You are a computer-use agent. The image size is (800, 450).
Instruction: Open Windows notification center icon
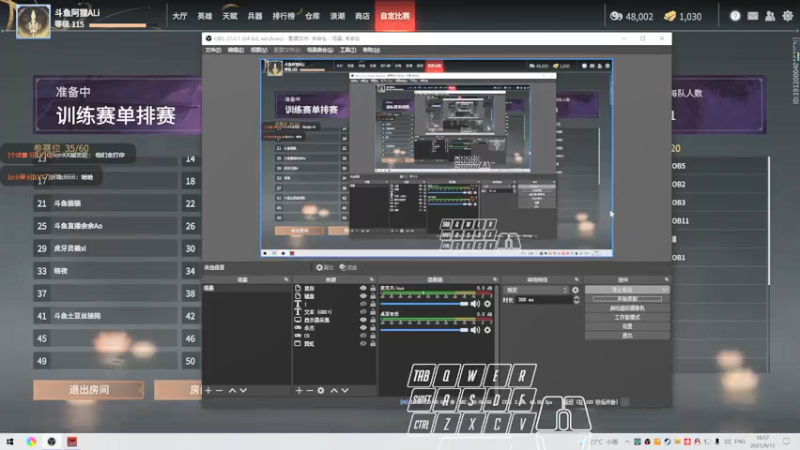click(787, 441)
